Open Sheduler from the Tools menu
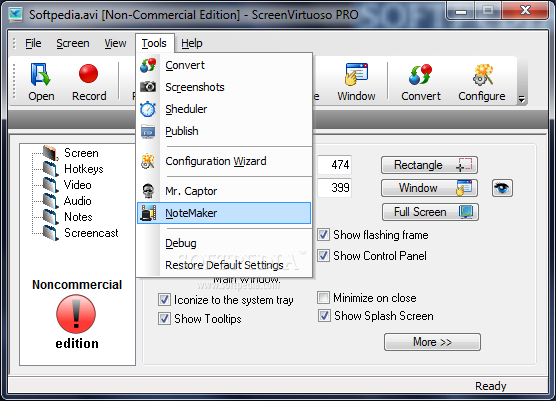 (224, 109)
